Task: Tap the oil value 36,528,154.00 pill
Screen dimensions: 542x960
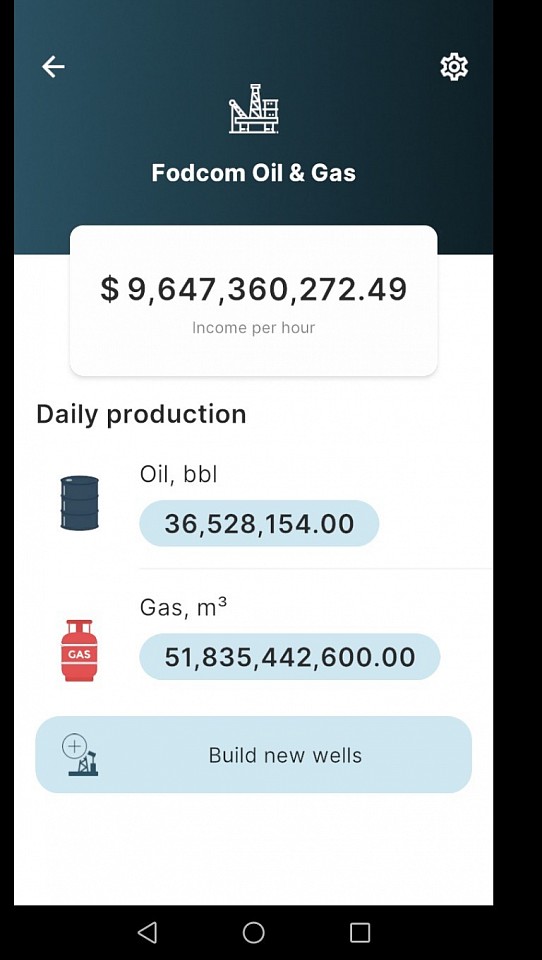Action: coord(259,523)
